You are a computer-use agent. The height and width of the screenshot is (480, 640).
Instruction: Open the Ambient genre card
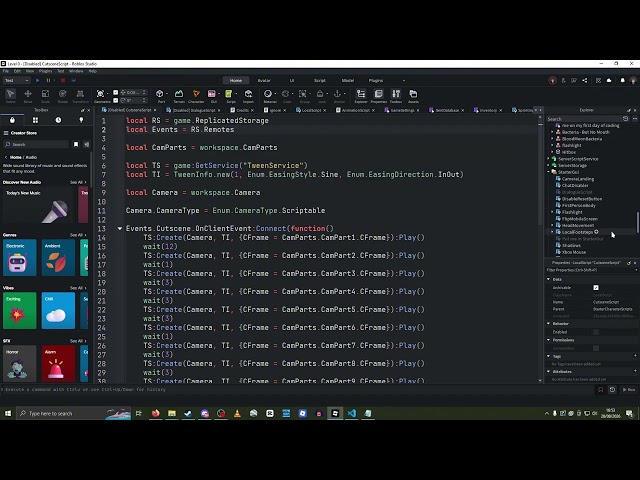(58, 258)
